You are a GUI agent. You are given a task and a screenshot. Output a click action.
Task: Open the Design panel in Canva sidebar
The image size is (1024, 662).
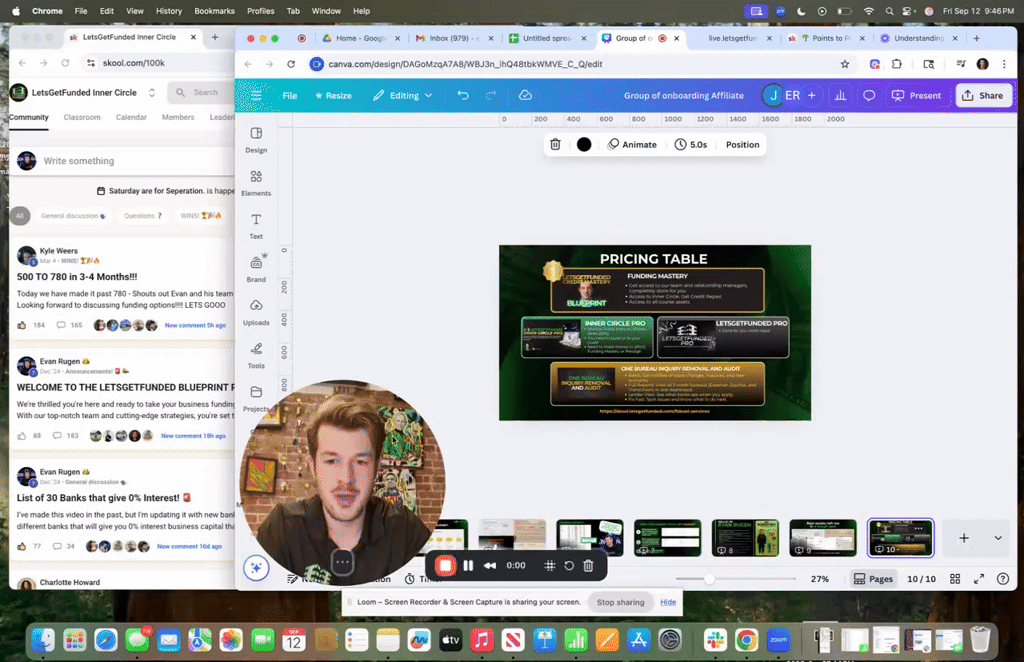pos(256,140)
